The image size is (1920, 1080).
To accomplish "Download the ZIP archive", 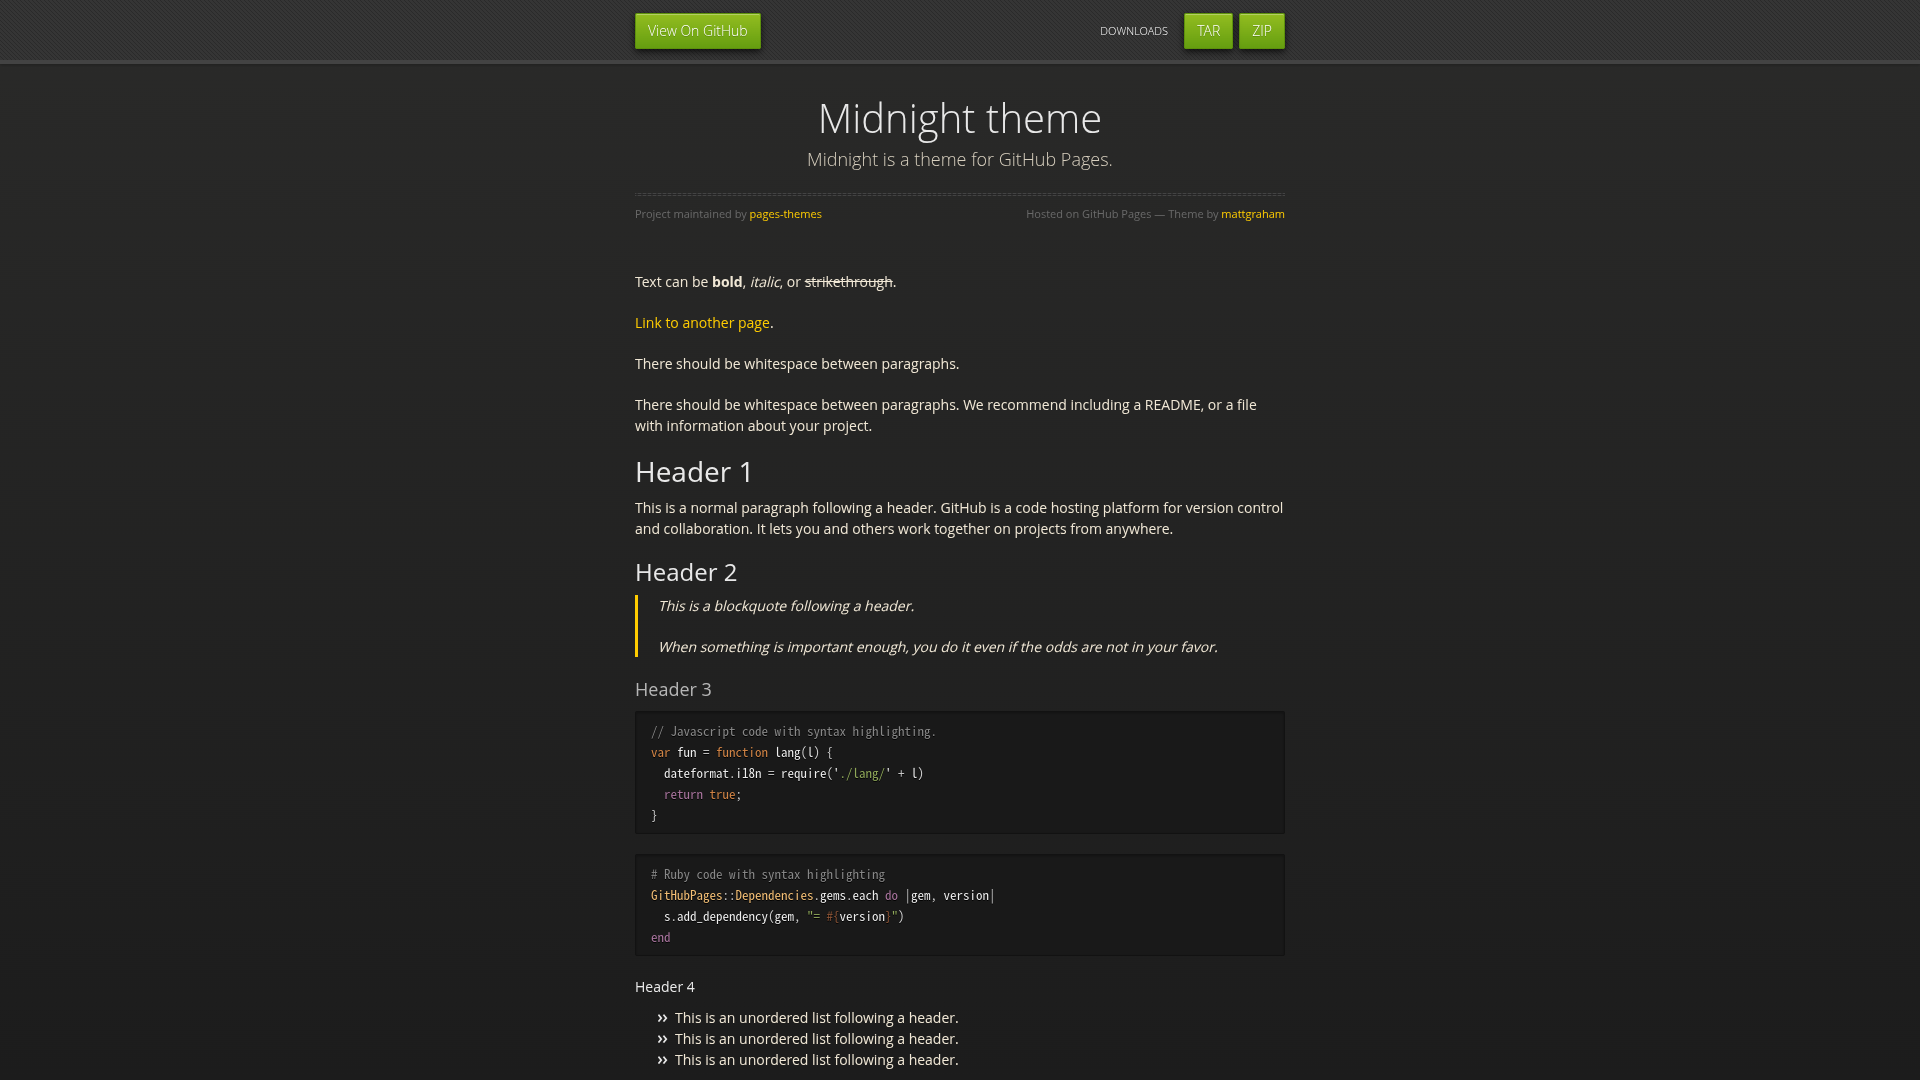I will click(x=1260, y=30).
